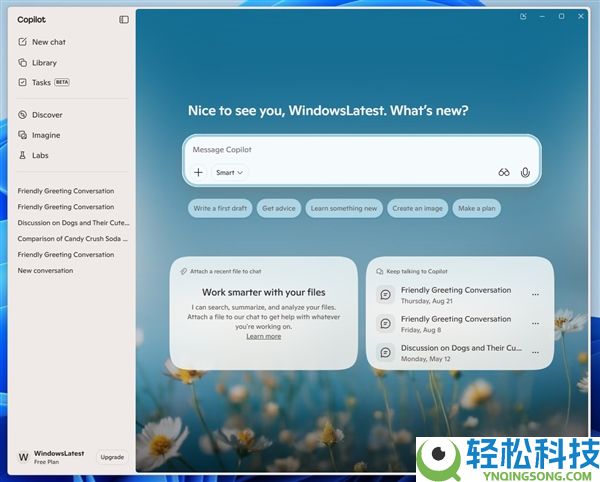Click the Copilot Vision glasses icon
This screenshot has width=600, height=482.
point(504,173)
